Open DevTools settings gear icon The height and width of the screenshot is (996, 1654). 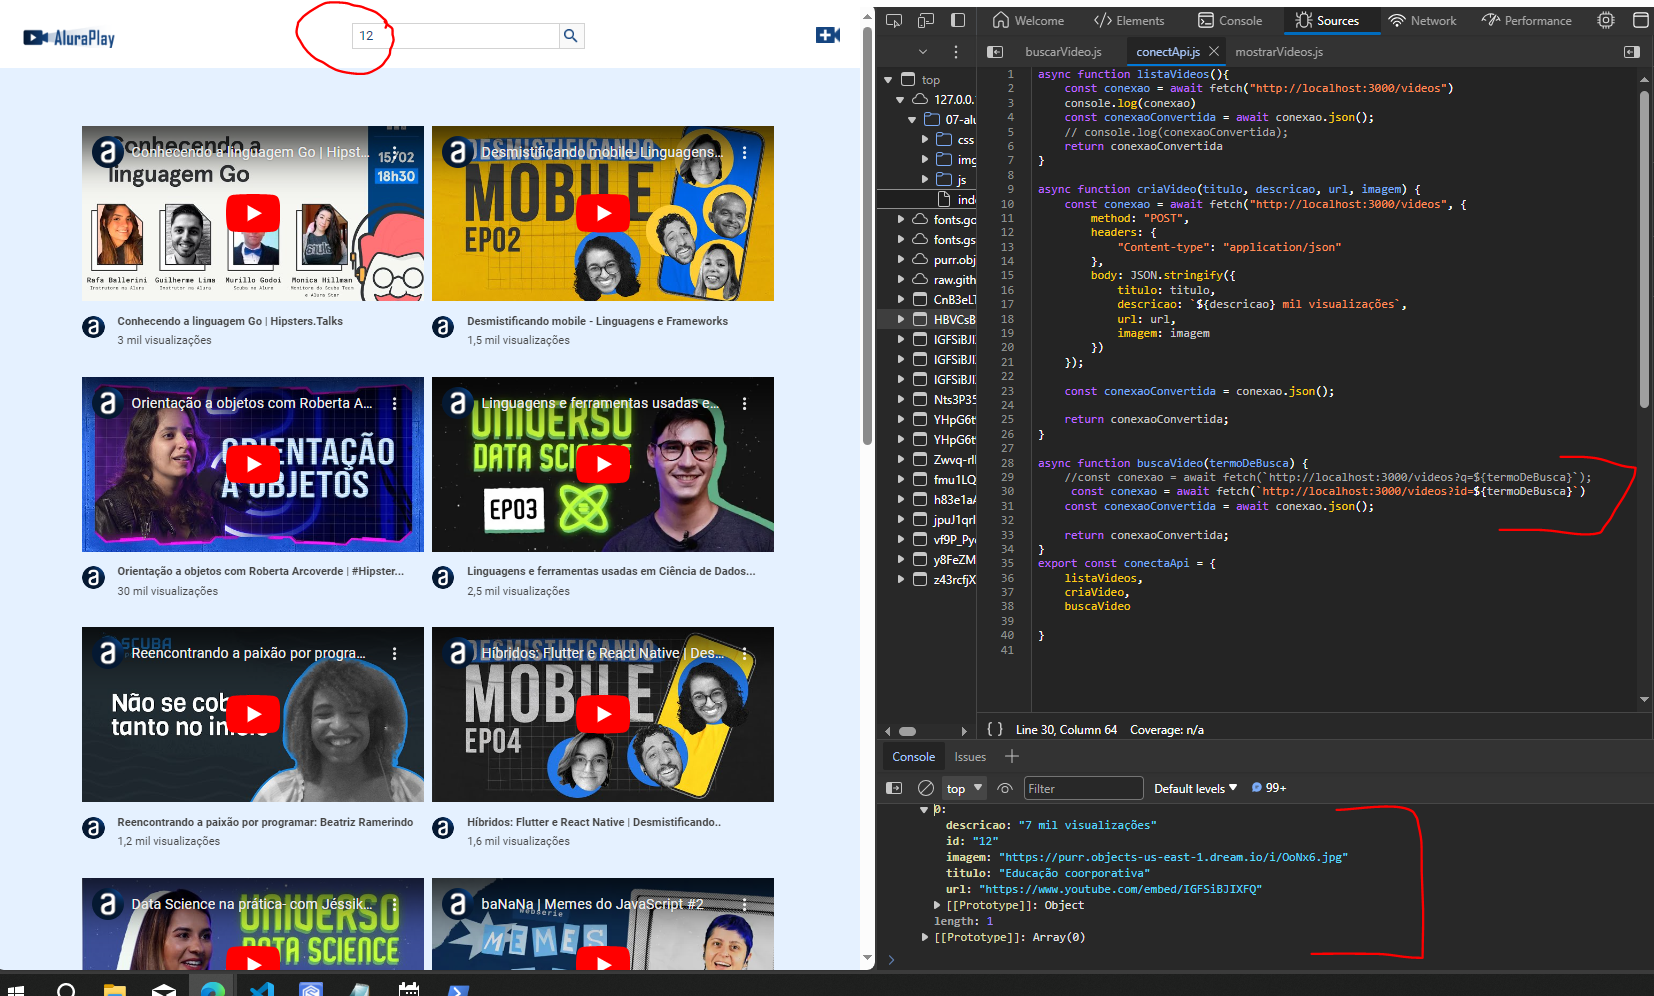(x=1606, y=20)
